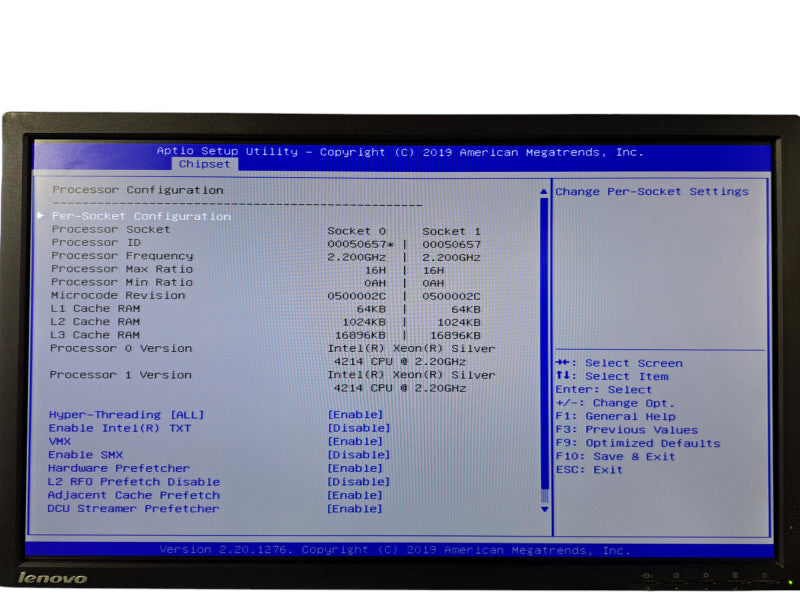Change Adjacent Cache Prefetch value Enable
This screenshot has height=600, width=800.
[355, 495]
